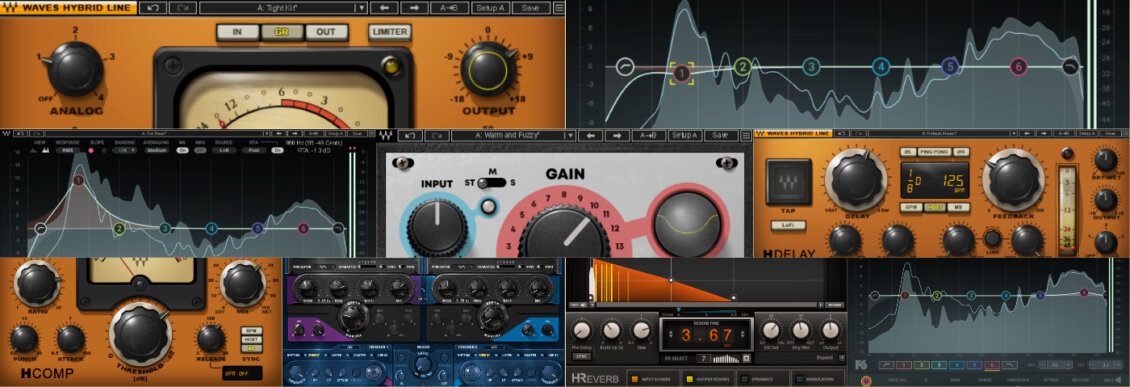
Task: Click Setup A in the H-Comp toolbar
Action: click(x=489, y=8)
